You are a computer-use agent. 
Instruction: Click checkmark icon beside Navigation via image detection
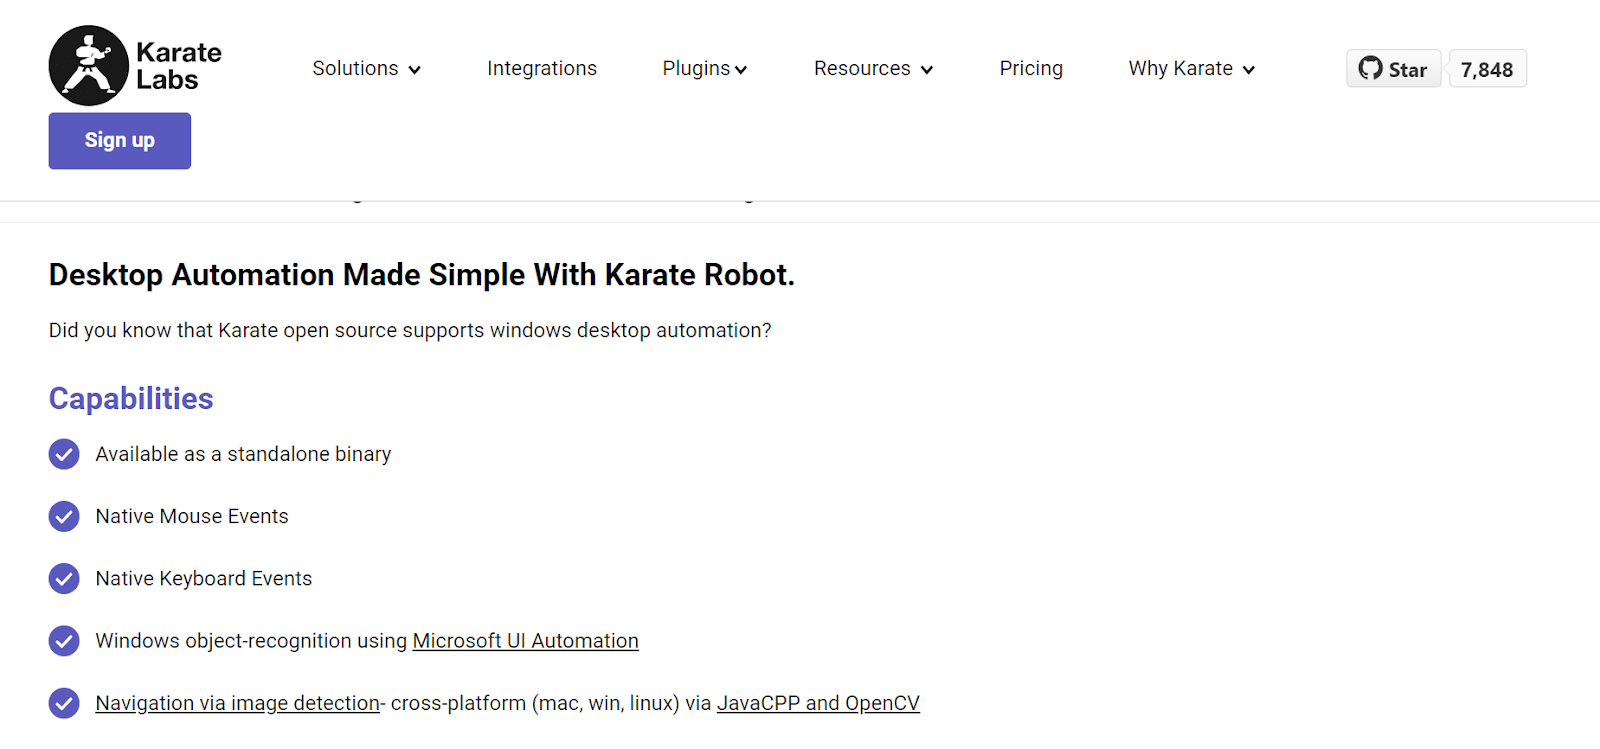64,703
